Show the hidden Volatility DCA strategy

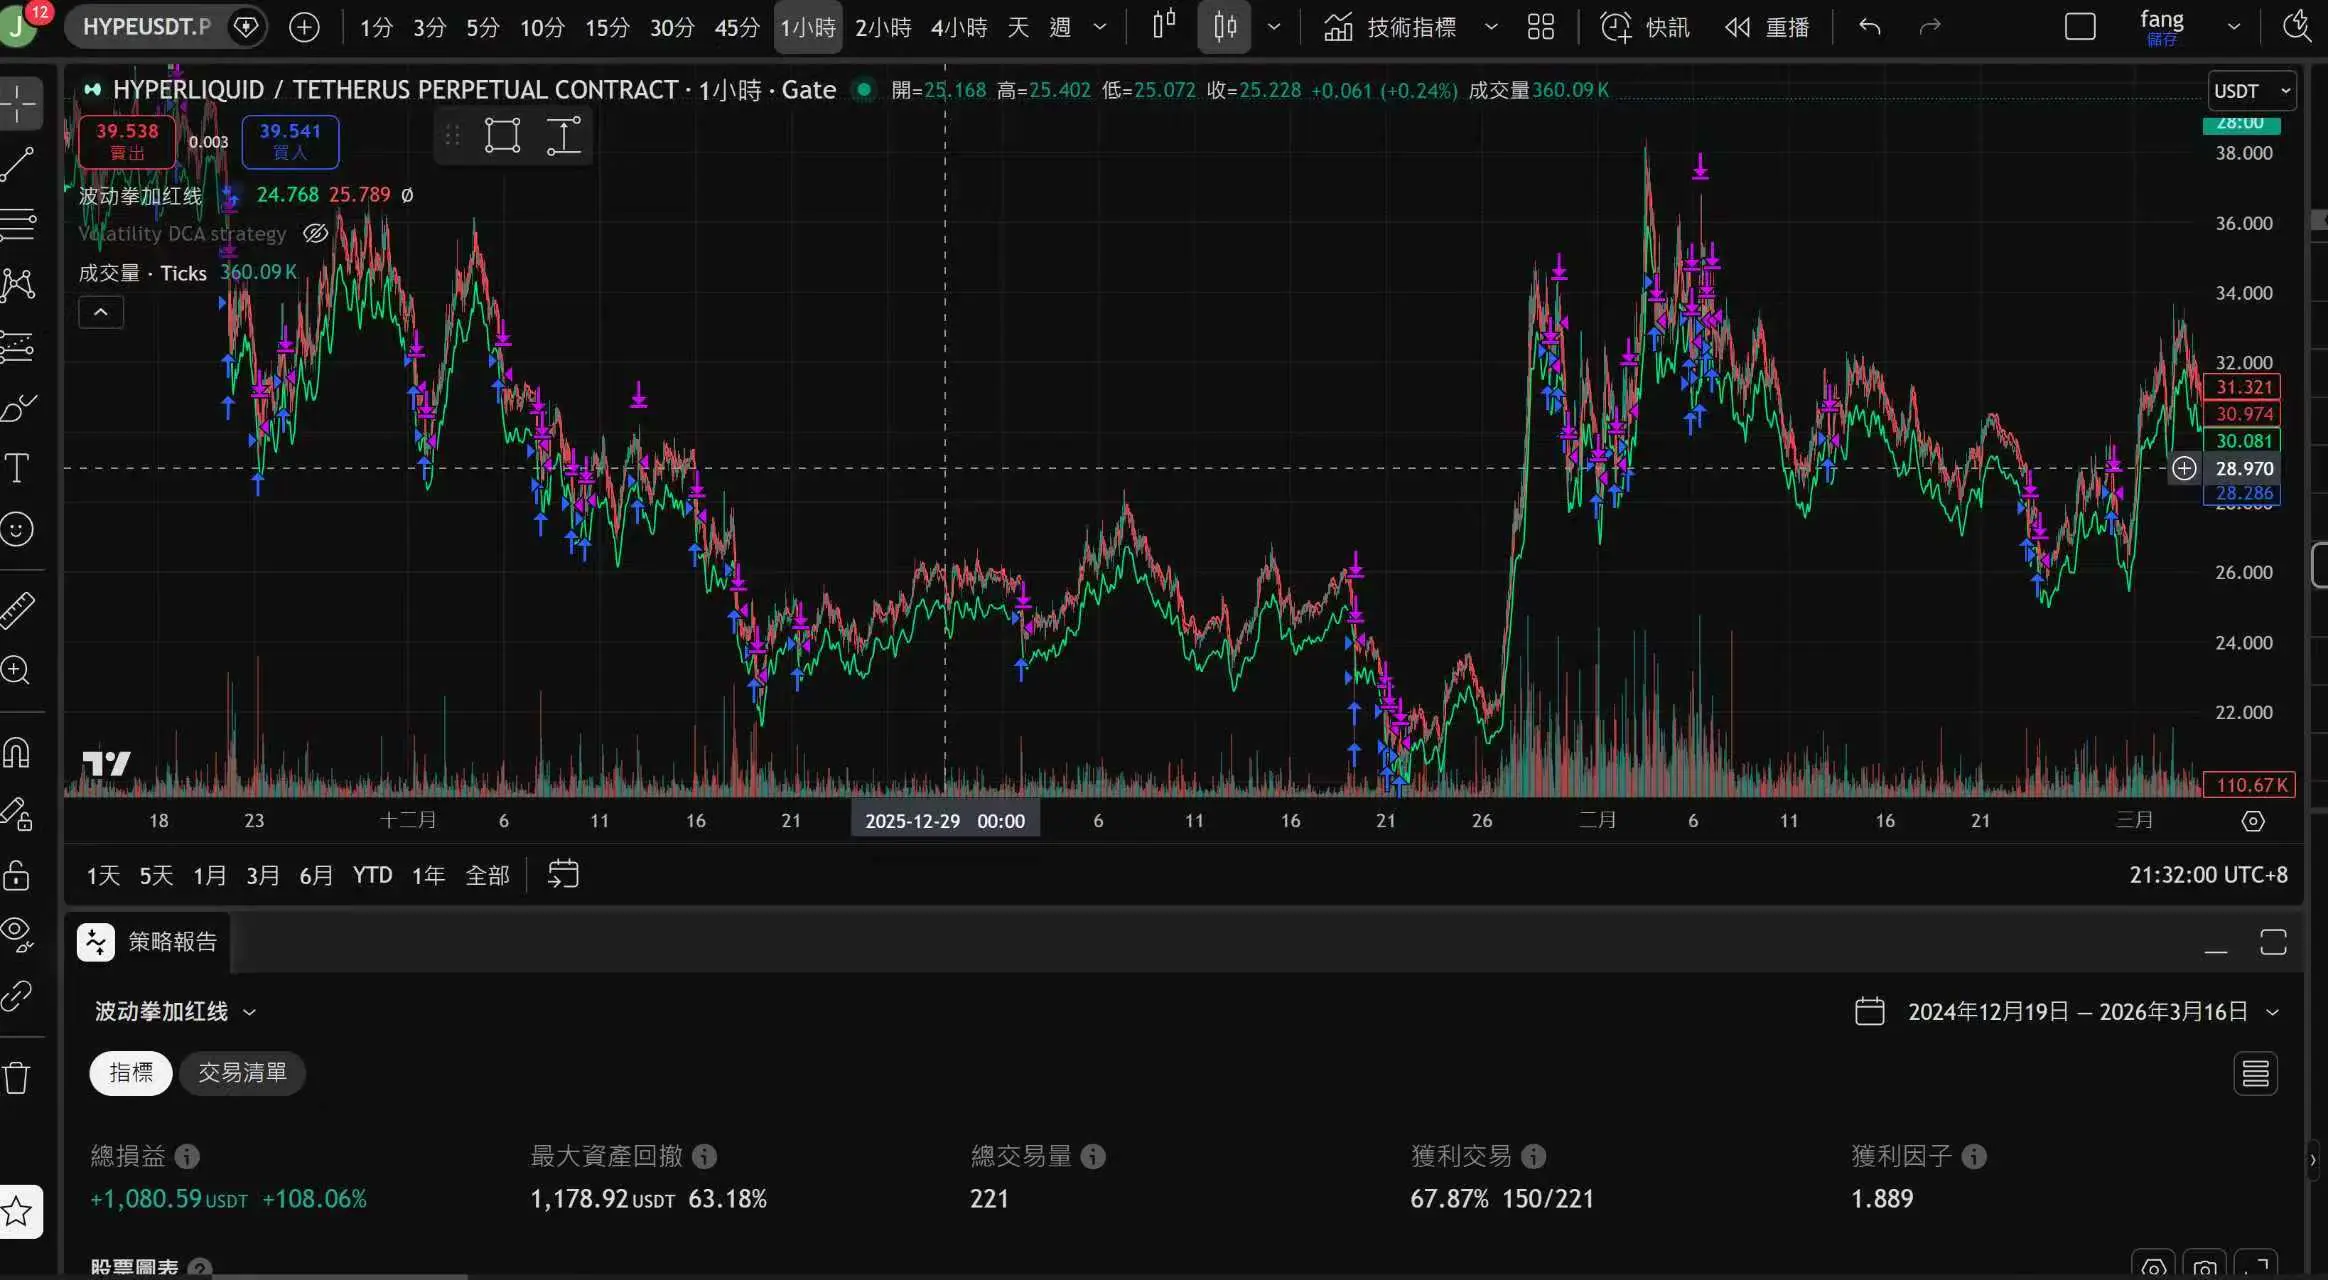pos(315,234)
